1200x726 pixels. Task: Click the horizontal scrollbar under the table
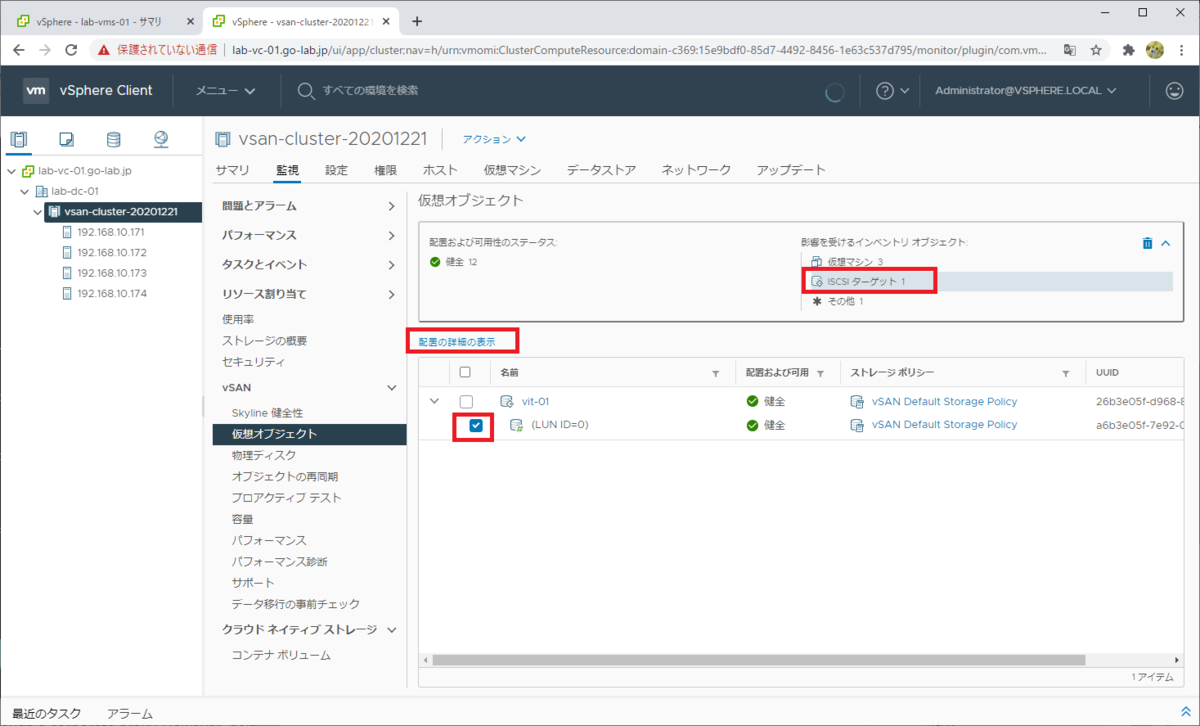point(759,660)
